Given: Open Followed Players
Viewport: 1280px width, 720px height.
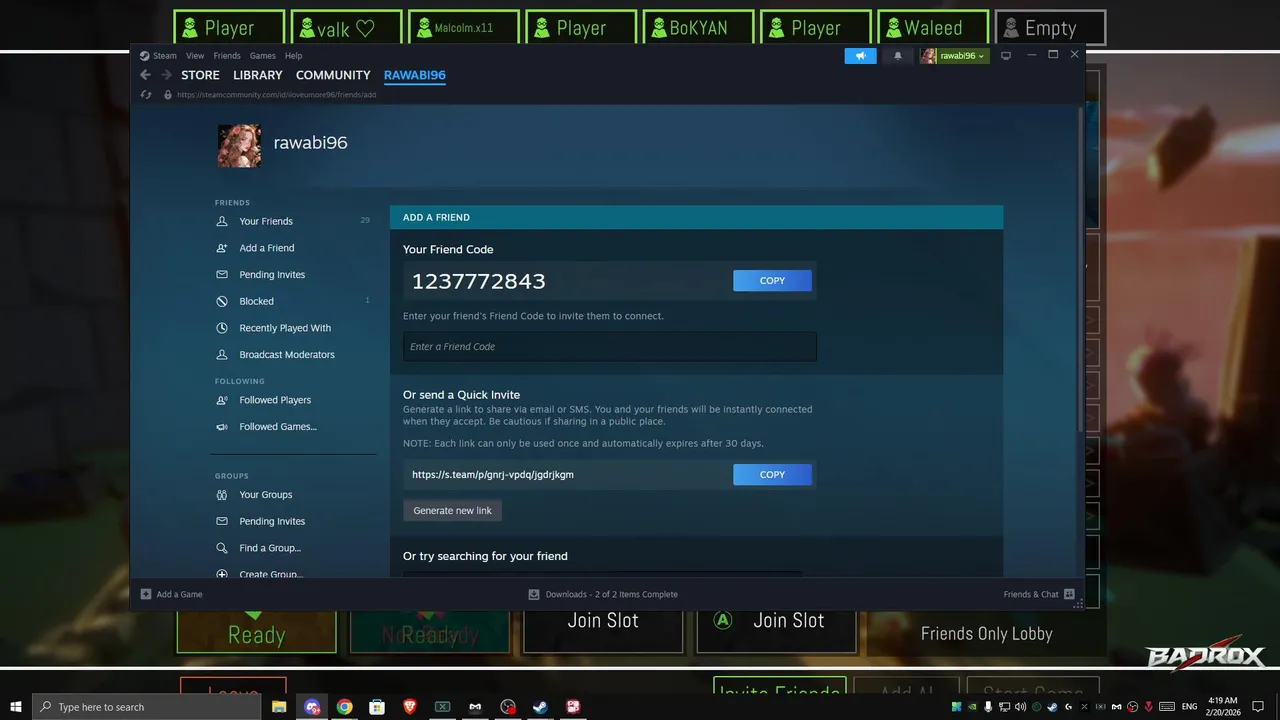Looking at the screenshot, I should point(275,400).
